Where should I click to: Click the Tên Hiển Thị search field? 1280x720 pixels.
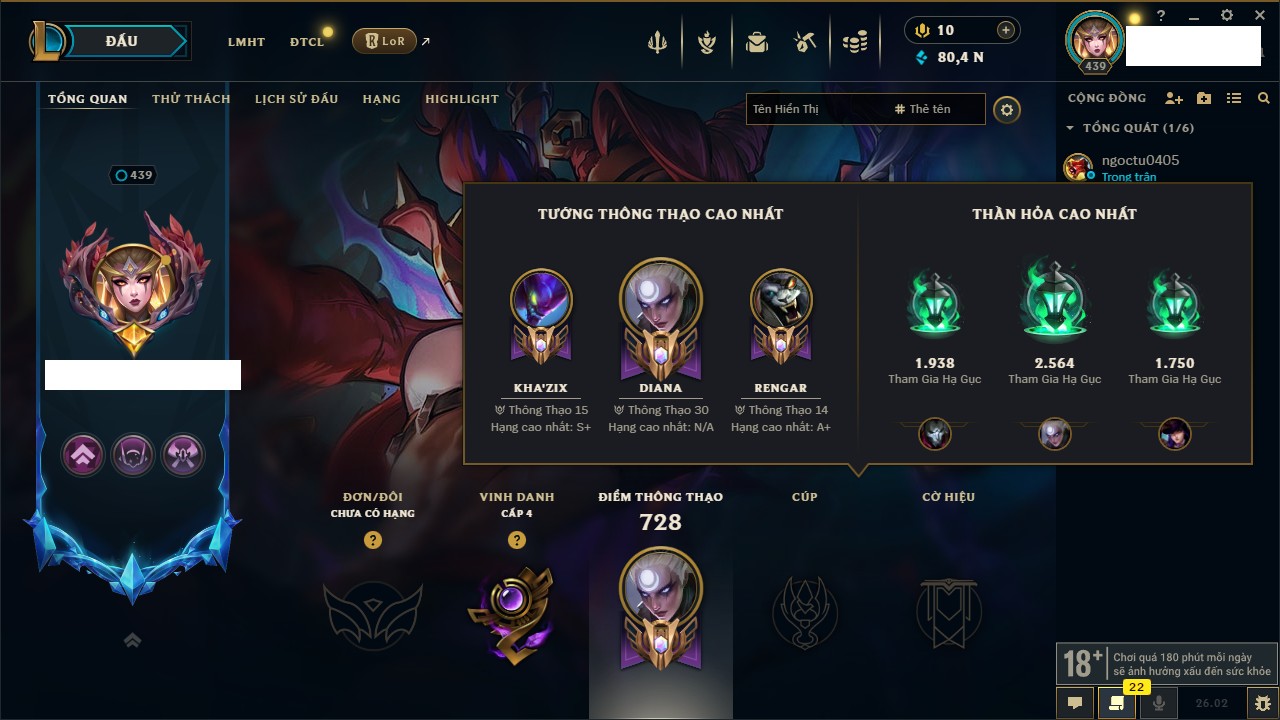(815, 109)
